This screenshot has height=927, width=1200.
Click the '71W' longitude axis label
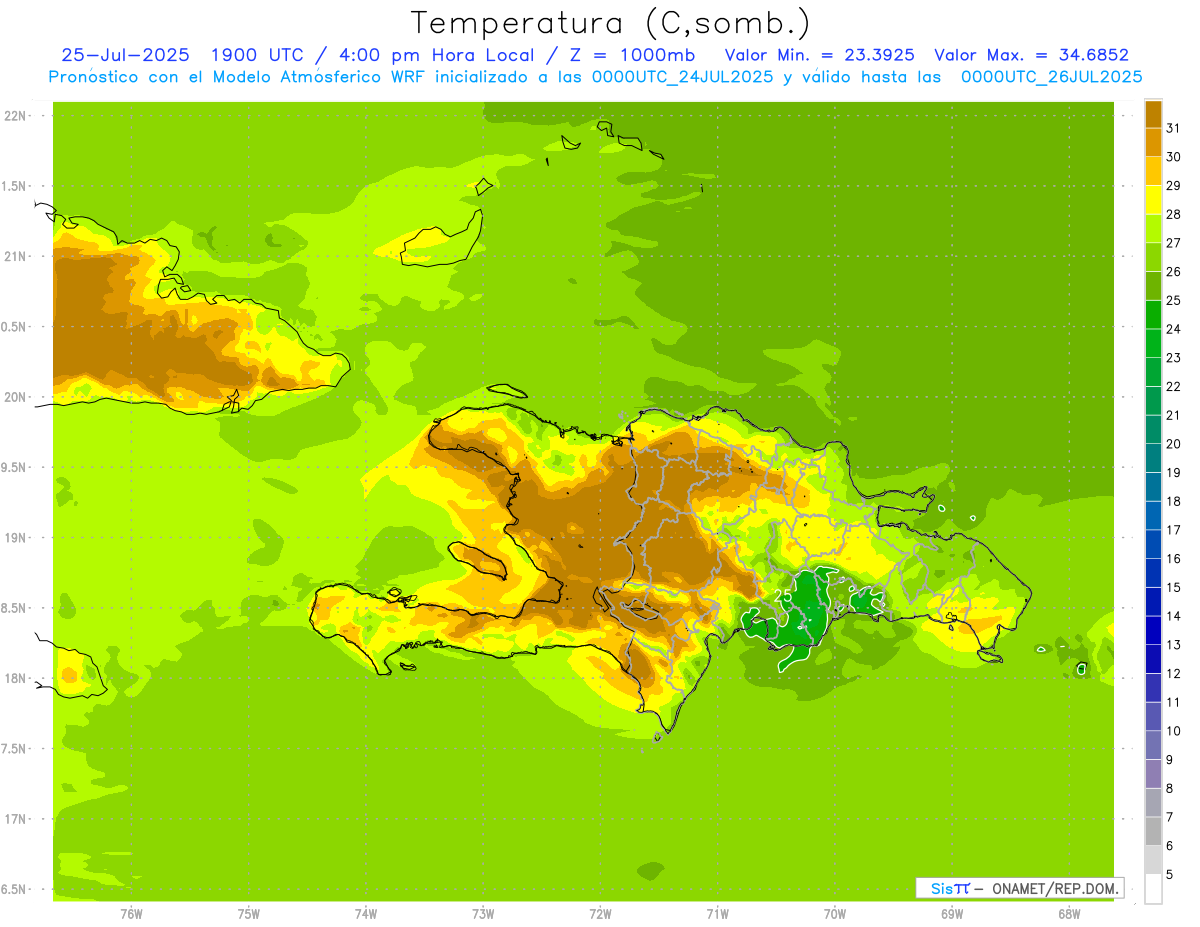pyautogui.click(x=717, y=913)
